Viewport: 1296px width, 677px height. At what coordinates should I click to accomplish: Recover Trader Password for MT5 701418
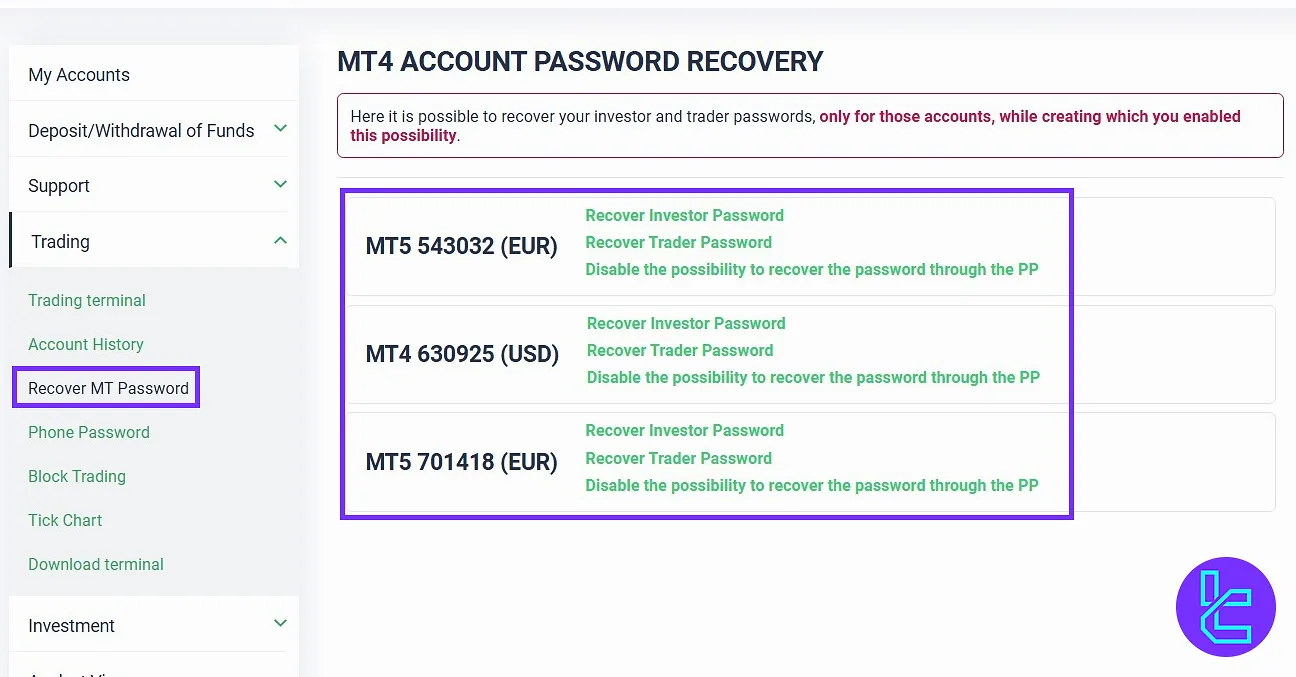point(678,458)
